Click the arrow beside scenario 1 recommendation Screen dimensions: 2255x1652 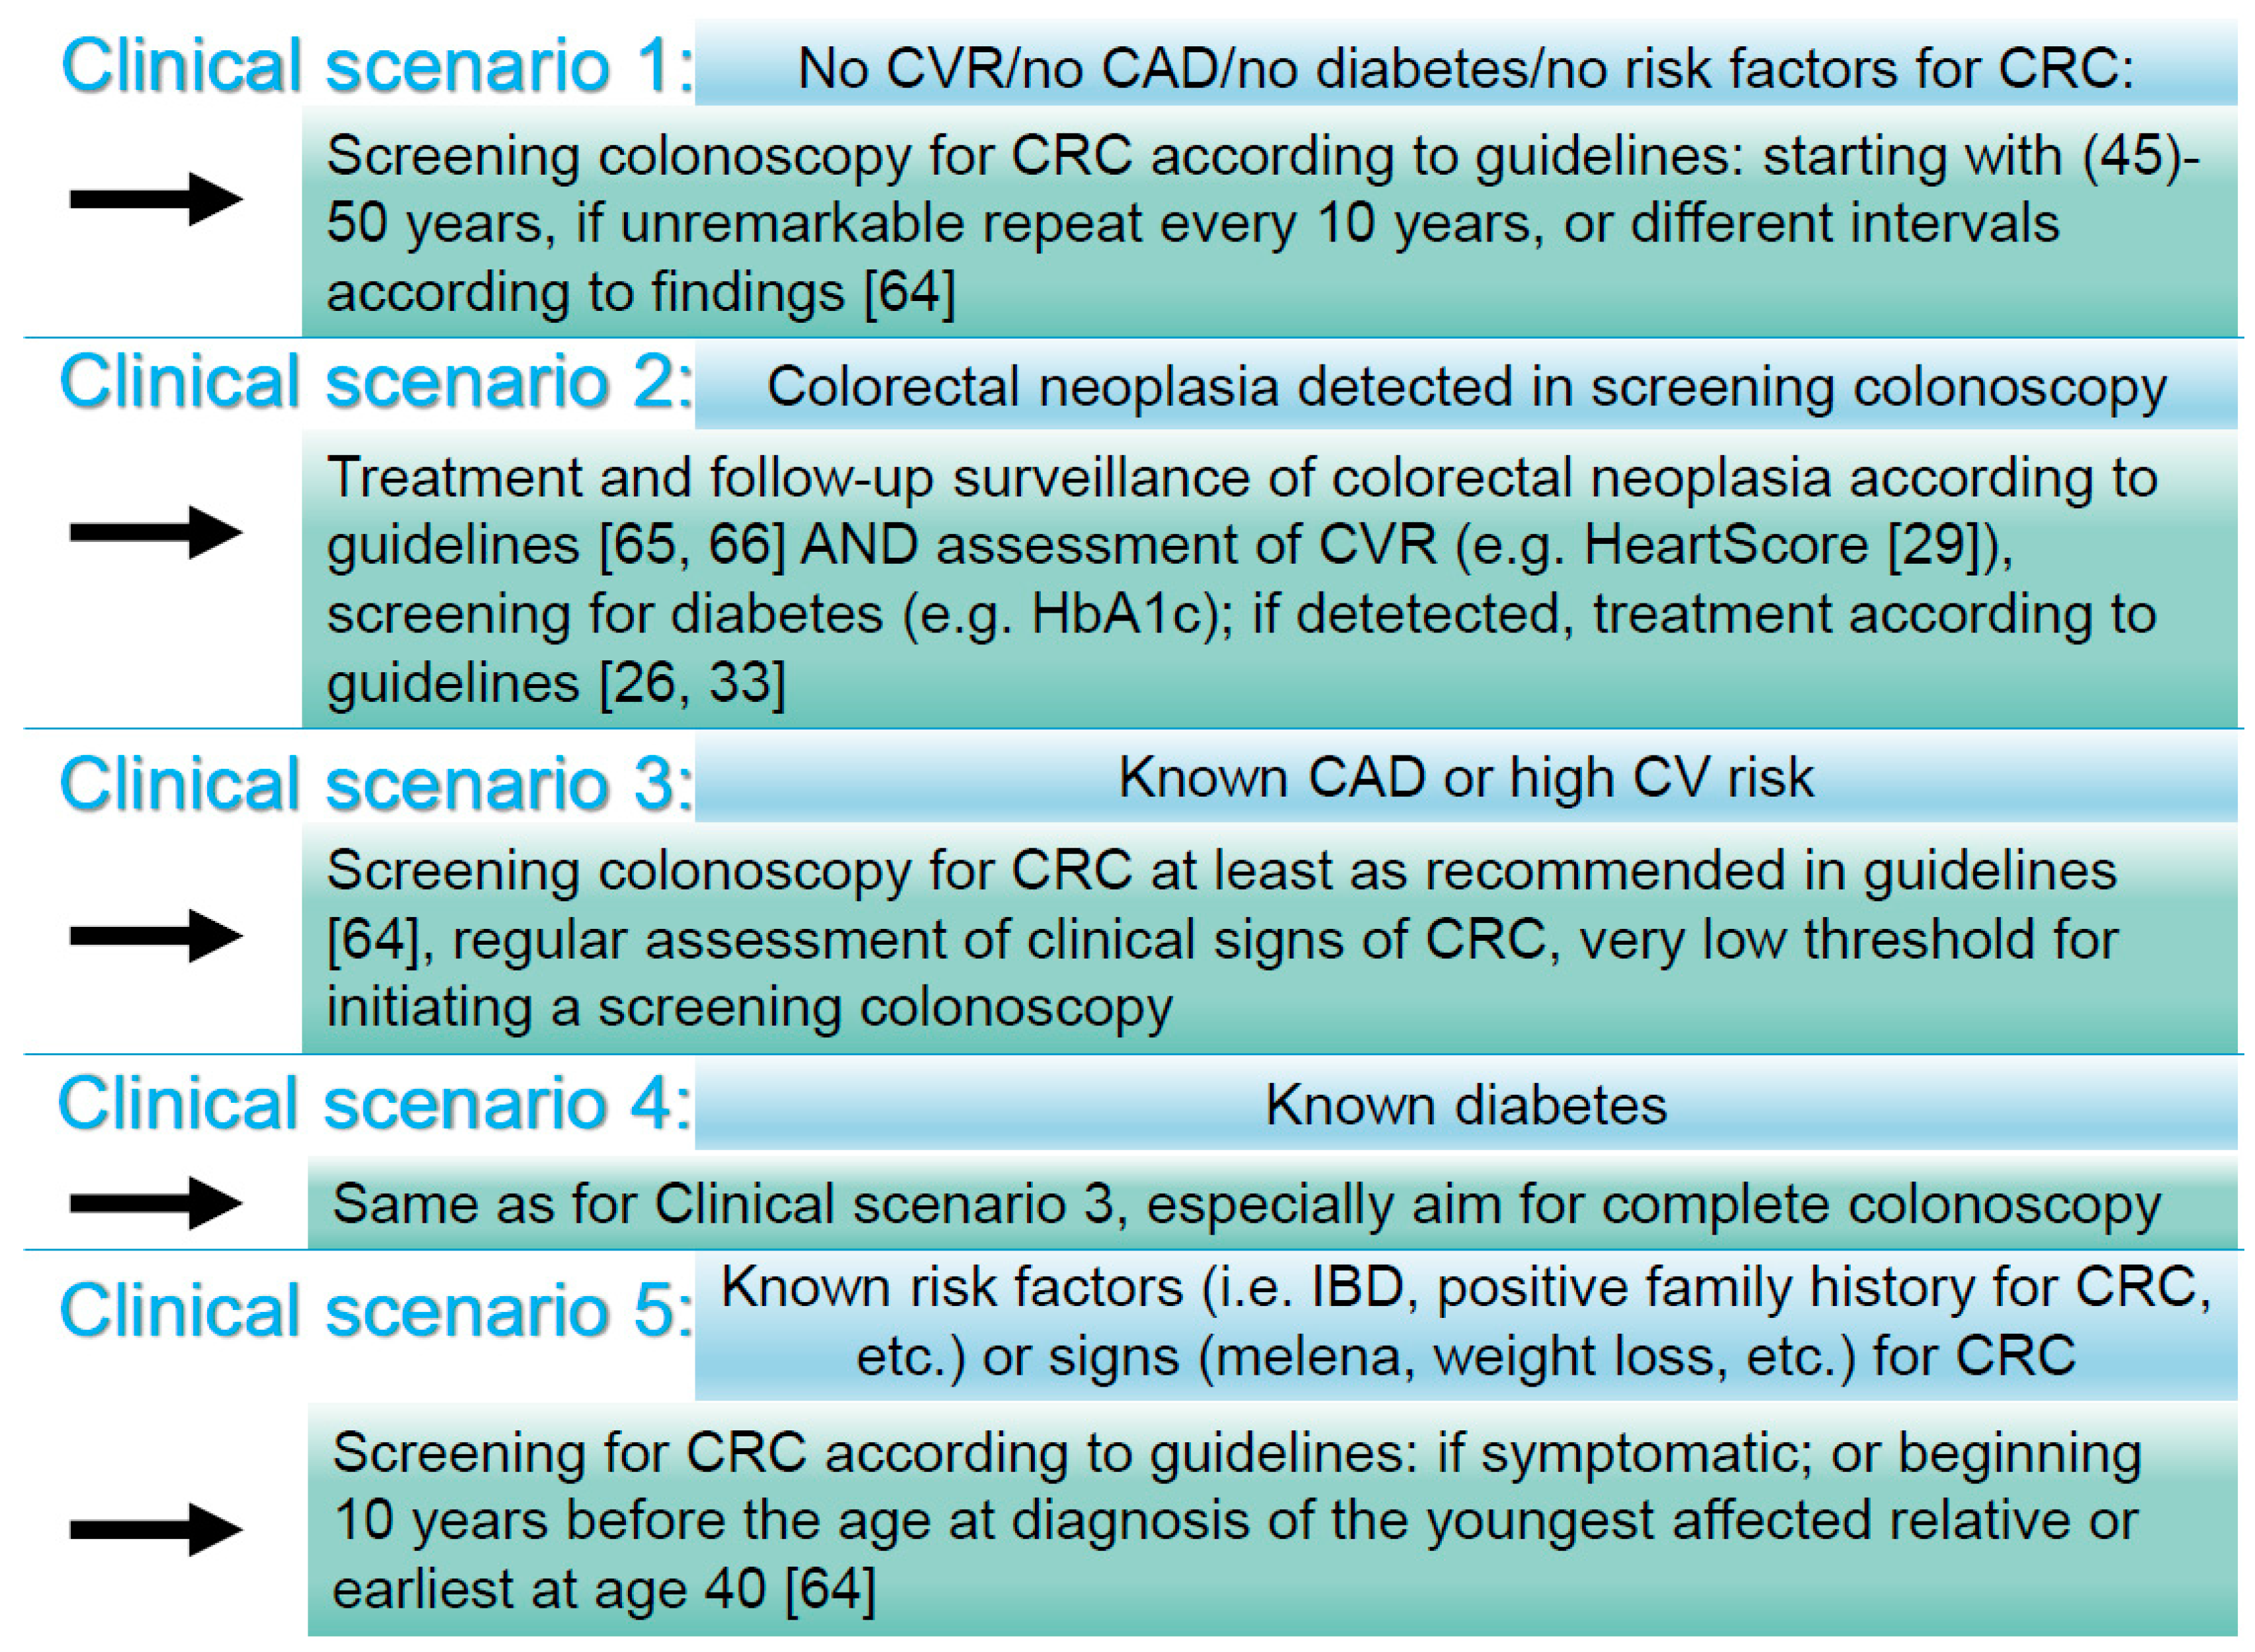click(x=156, y=199)
